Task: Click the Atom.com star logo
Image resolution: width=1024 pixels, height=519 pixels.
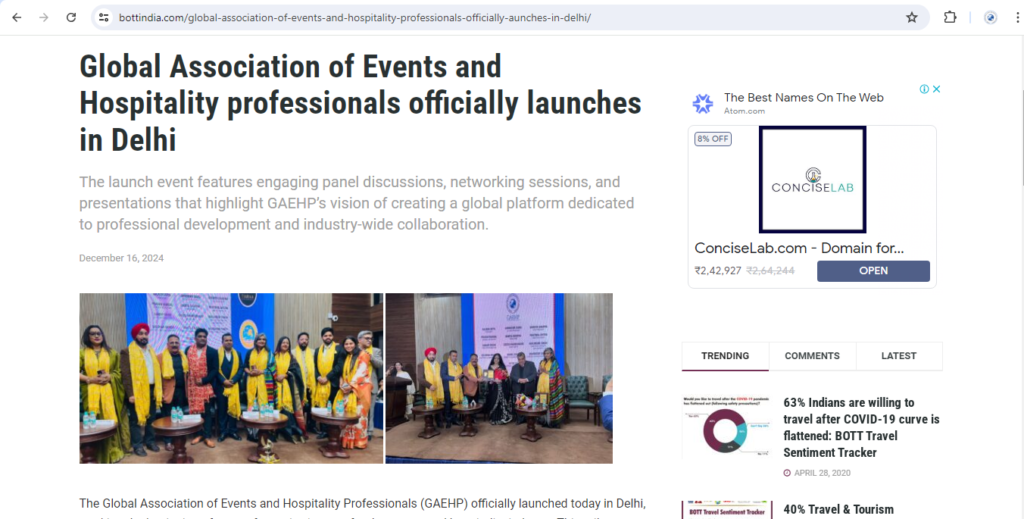Action: (703, 103)
